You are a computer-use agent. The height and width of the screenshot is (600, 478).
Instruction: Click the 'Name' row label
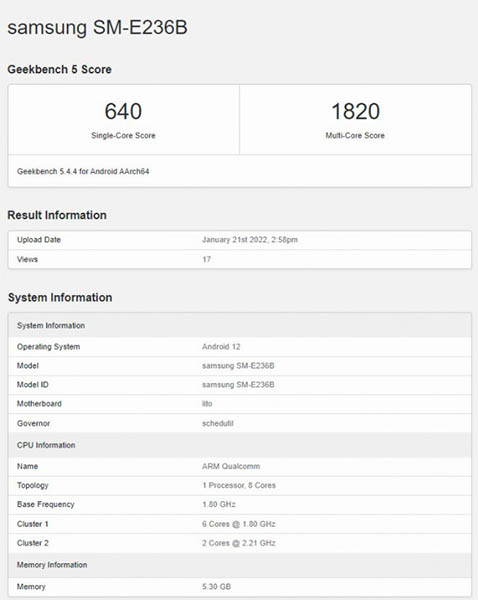27,466
